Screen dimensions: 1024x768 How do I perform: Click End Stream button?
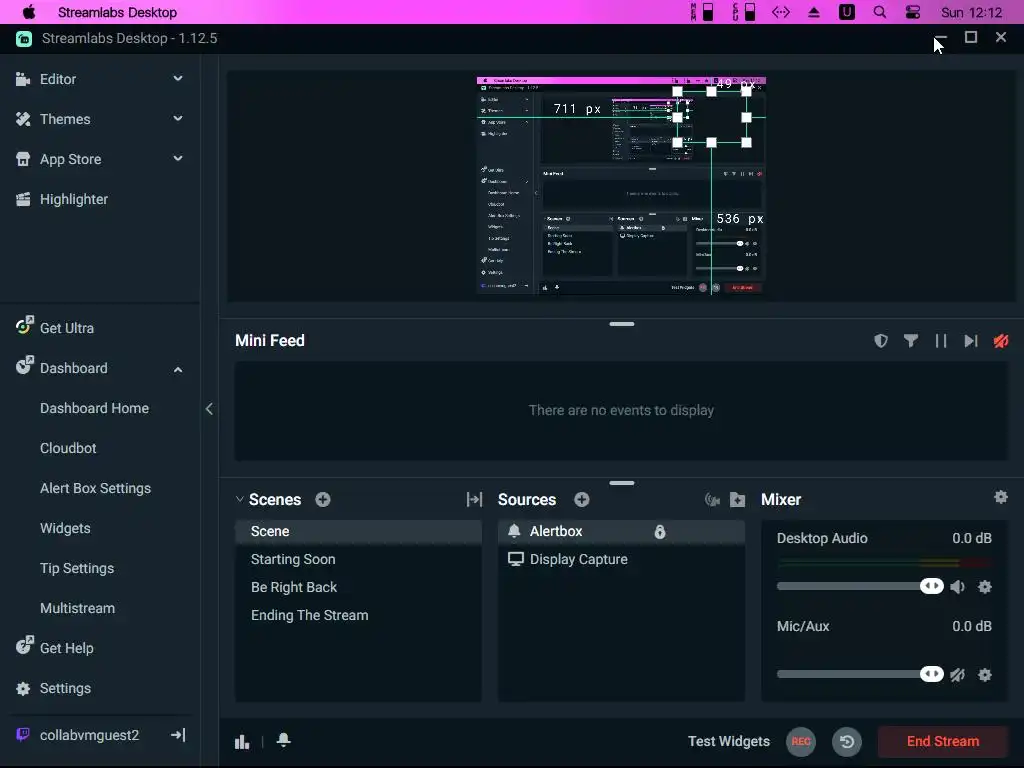[x=942, y=741]
